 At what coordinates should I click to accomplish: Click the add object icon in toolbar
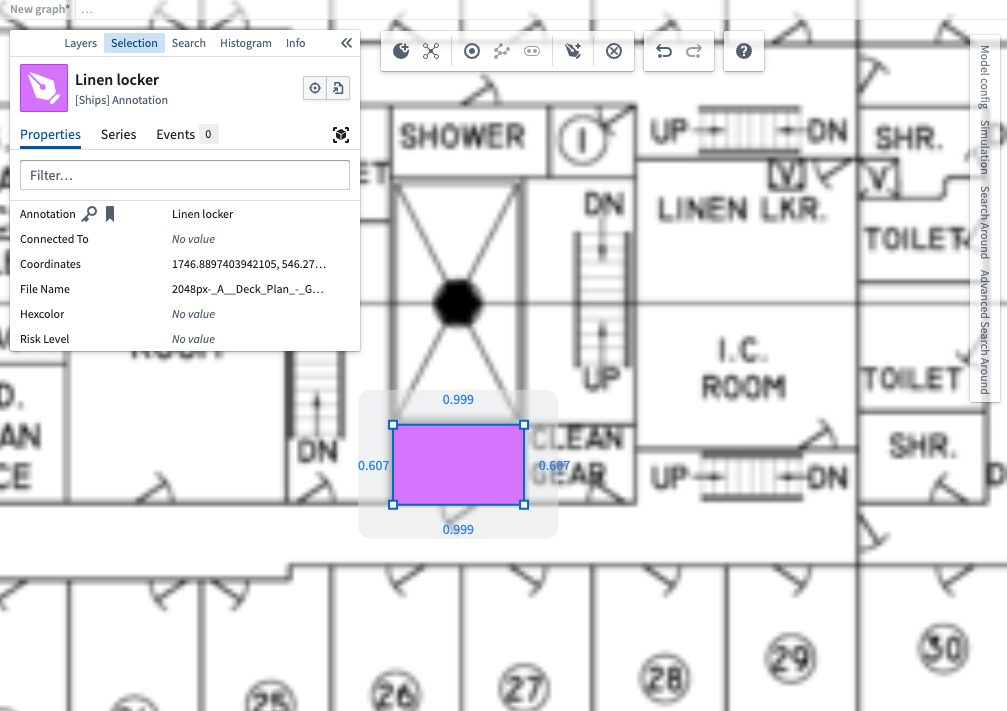[401, 51]
